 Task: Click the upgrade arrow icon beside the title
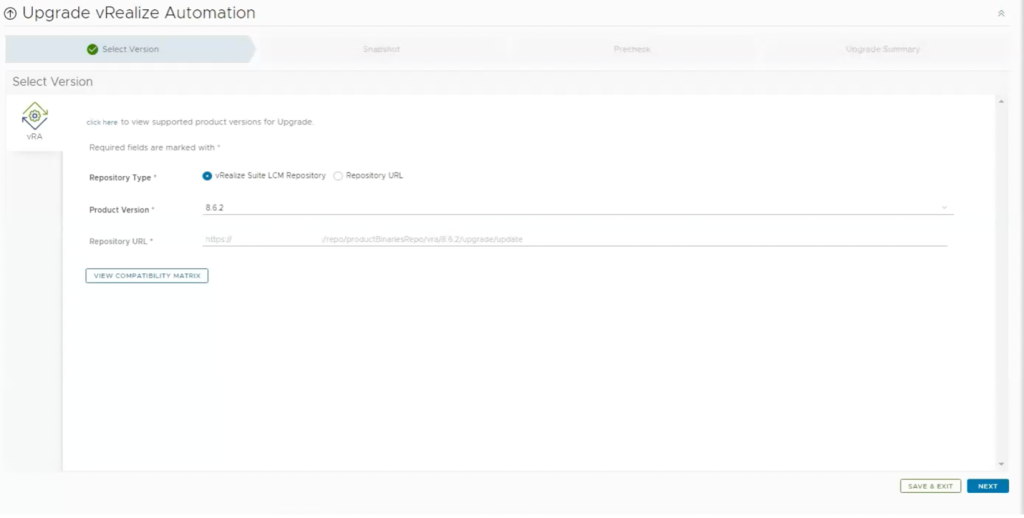tap(10, 13)
